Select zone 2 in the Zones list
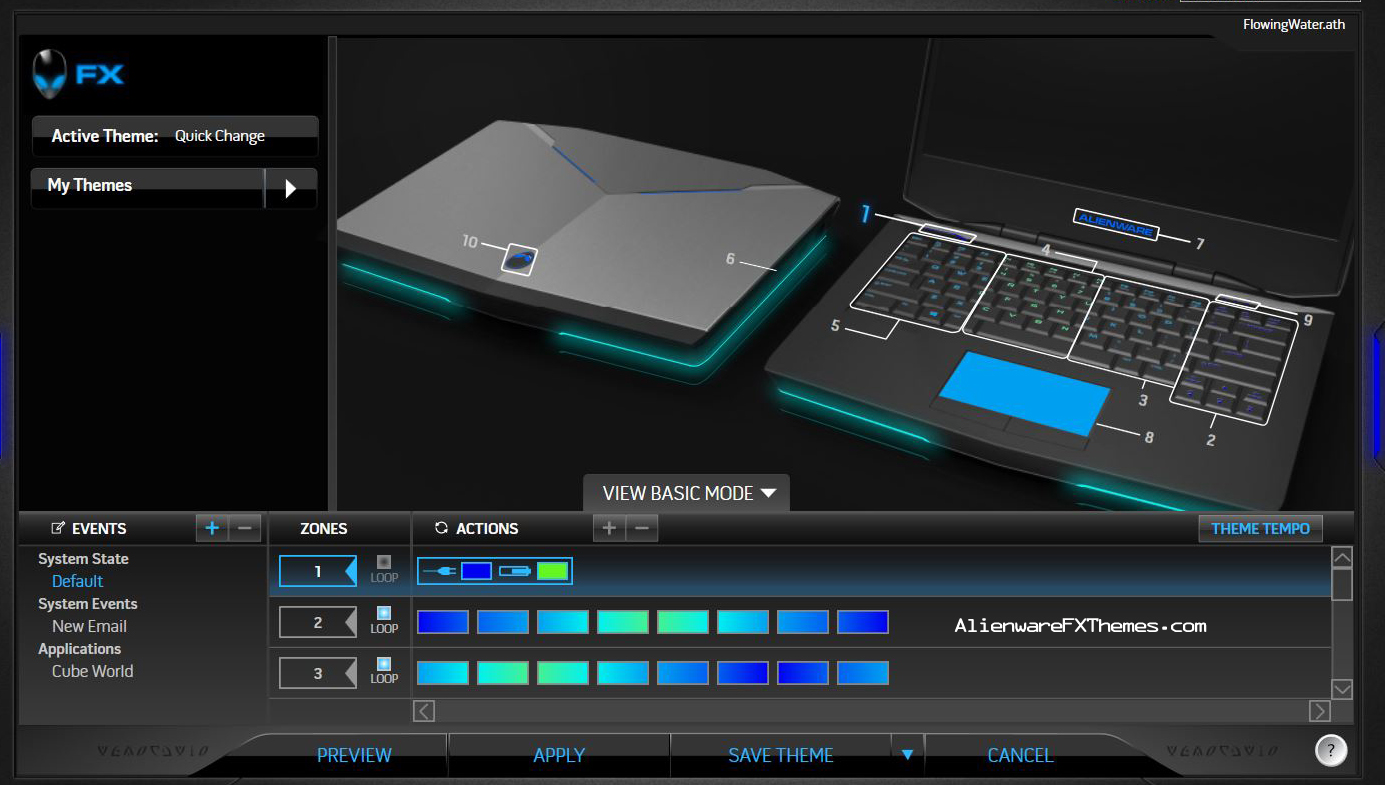 tap(318, 622)
